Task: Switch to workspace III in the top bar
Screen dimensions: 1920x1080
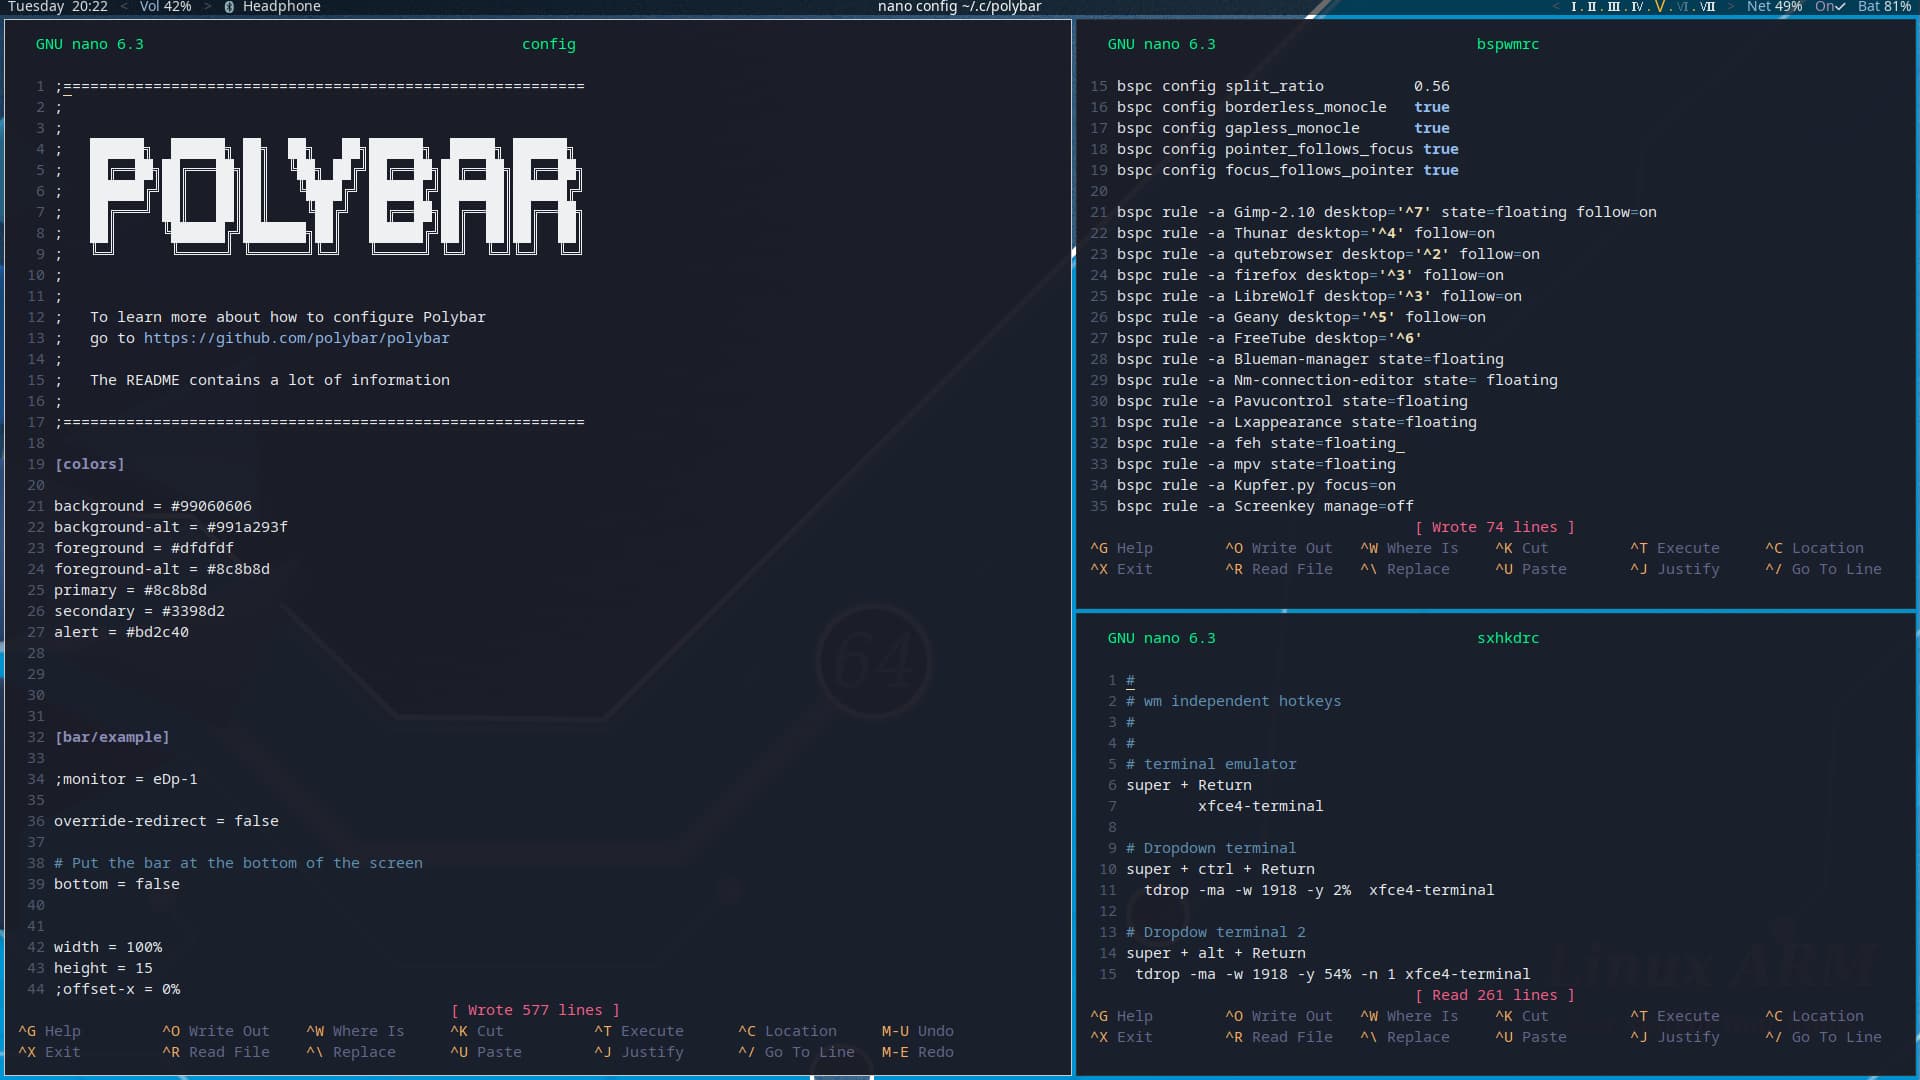Action: coord(1613,7)
